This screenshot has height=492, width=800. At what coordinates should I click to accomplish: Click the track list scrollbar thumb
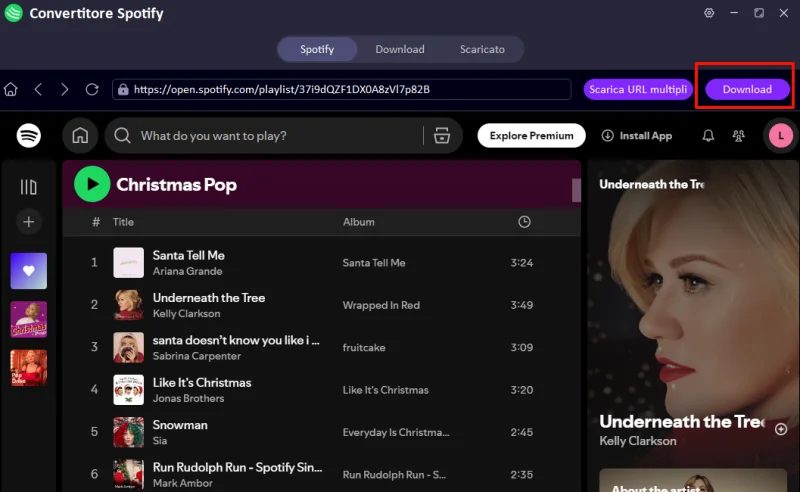[x=576, y=190]
